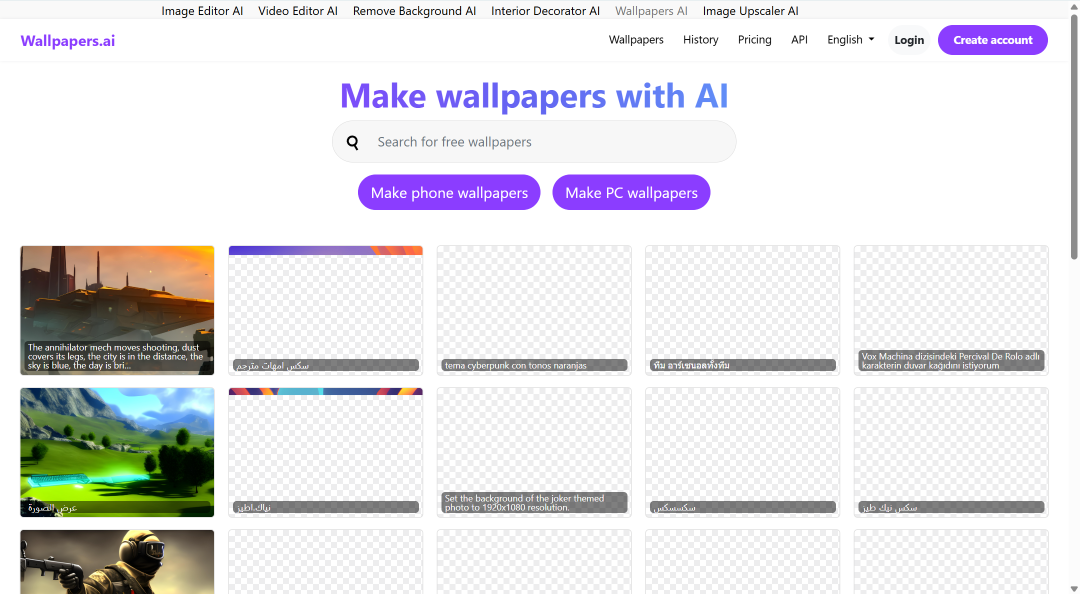Go to the Pricing page

tap(754, 40)
